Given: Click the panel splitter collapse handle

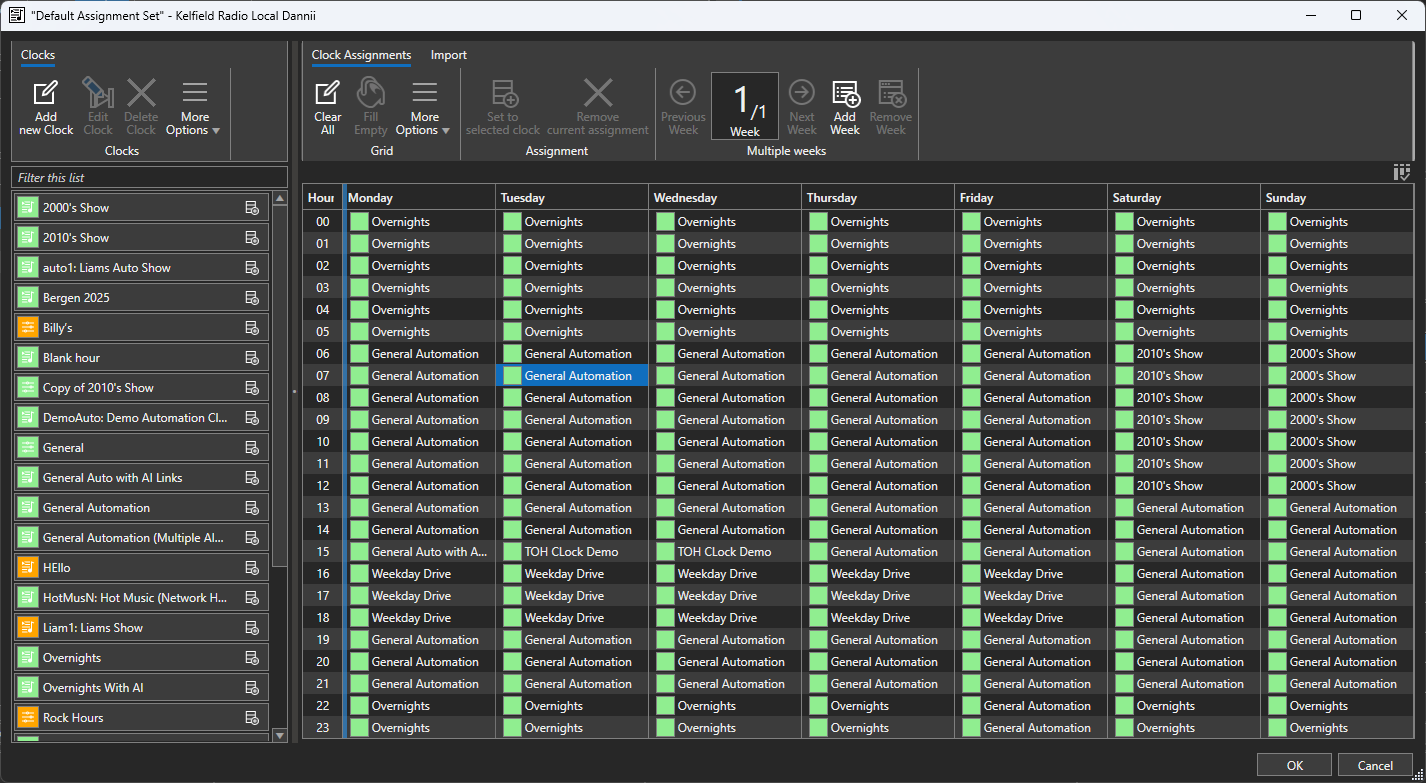Looking at the screenshot, I should [294, 392].
